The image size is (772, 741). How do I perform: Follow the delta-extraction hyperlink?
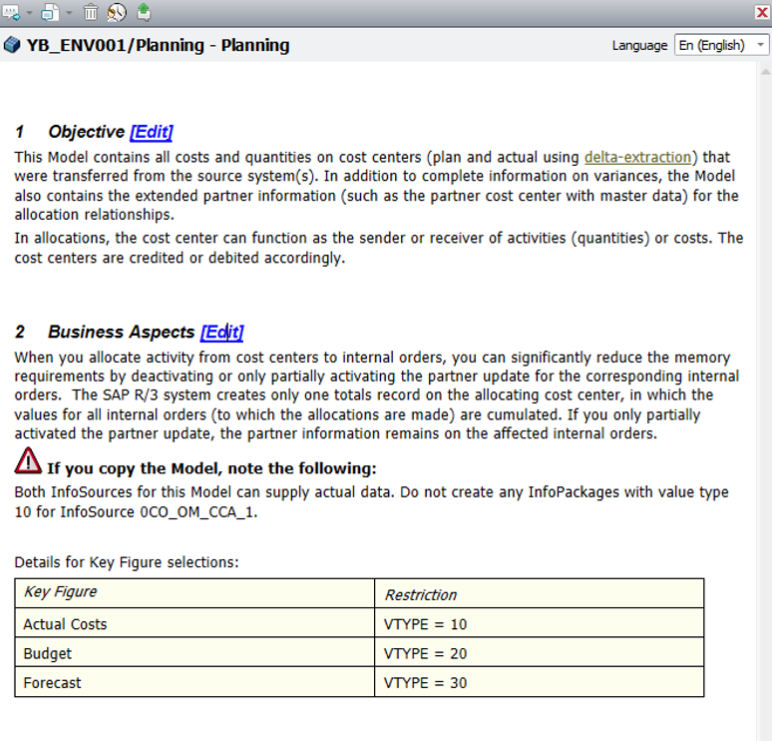pyautogui.click(x=637, y=157)
